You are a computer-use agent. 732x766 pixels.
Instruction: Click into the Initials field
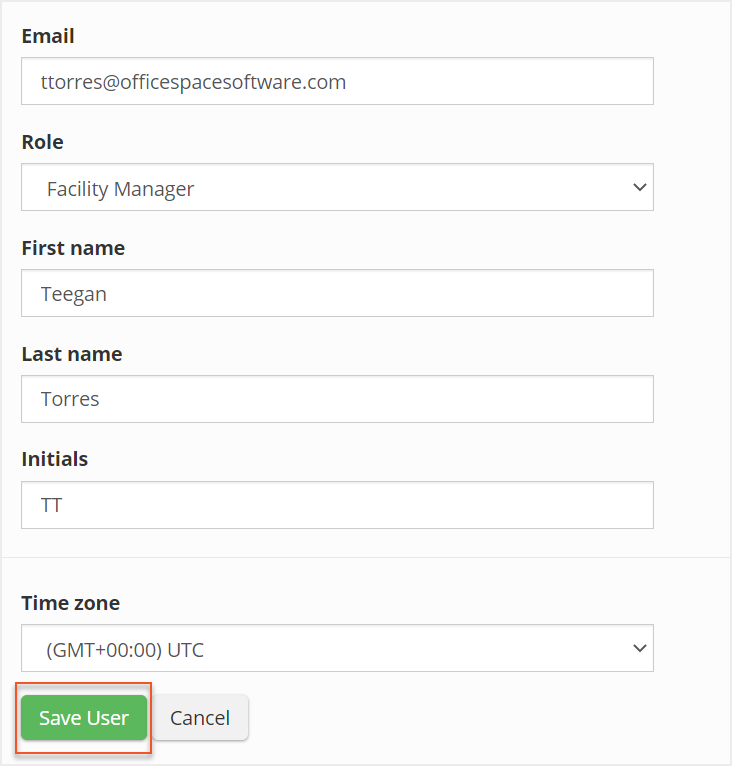pyautogui.click(x=336, y=505)
